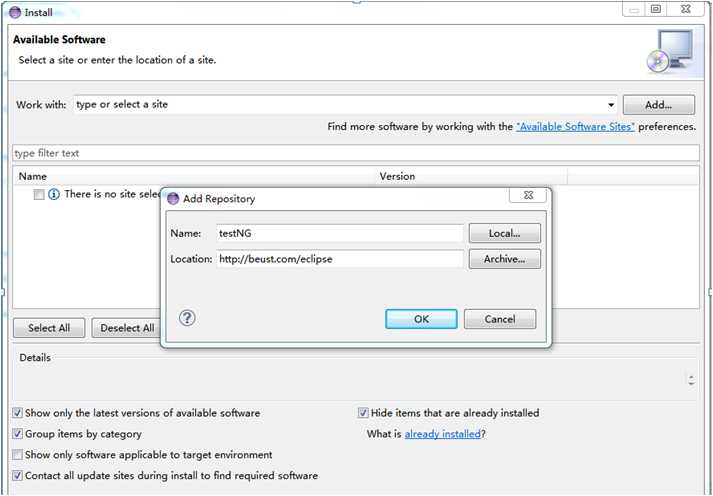Image resolution: width=713 pixels, height=496 pixels.
Task: Uncheck Hide items that are already installed
Action: pyautogui.click(x=363, y=413)
